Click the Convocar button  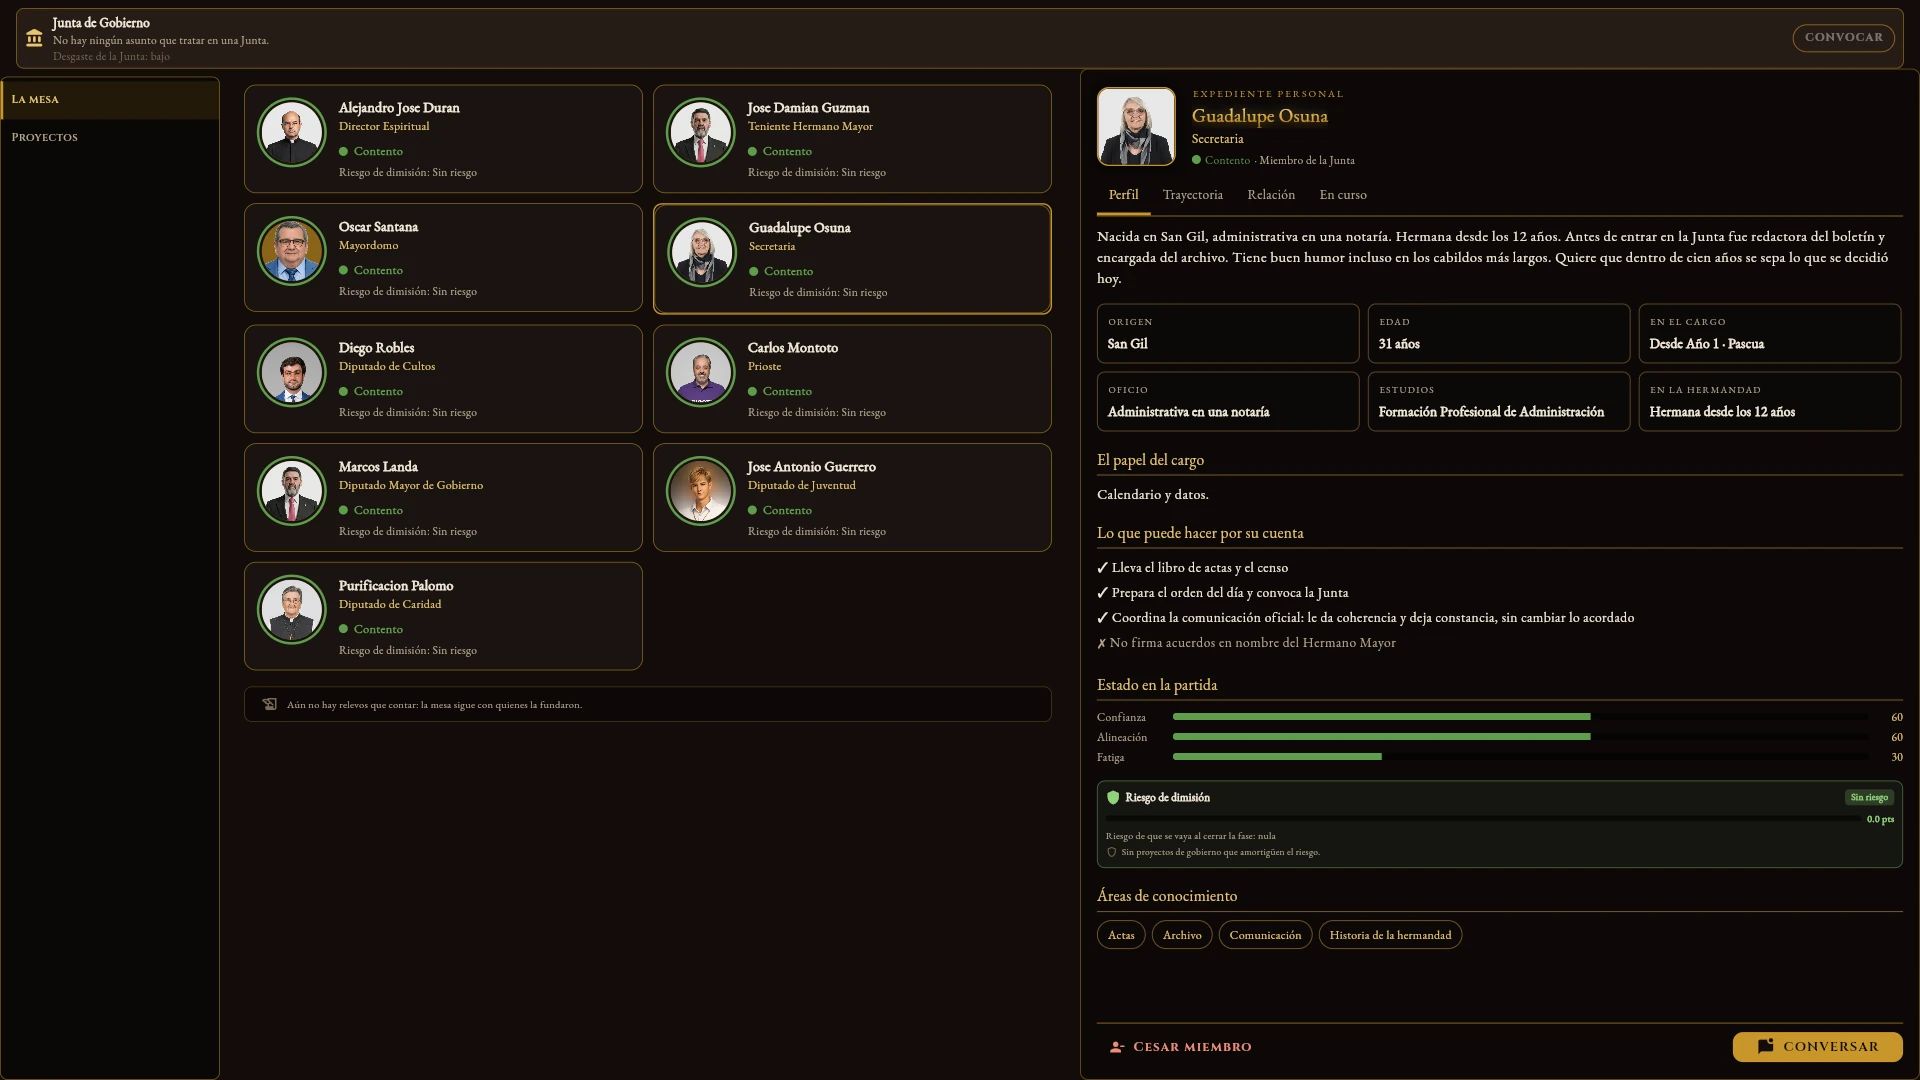click(x=1843, y=37)
